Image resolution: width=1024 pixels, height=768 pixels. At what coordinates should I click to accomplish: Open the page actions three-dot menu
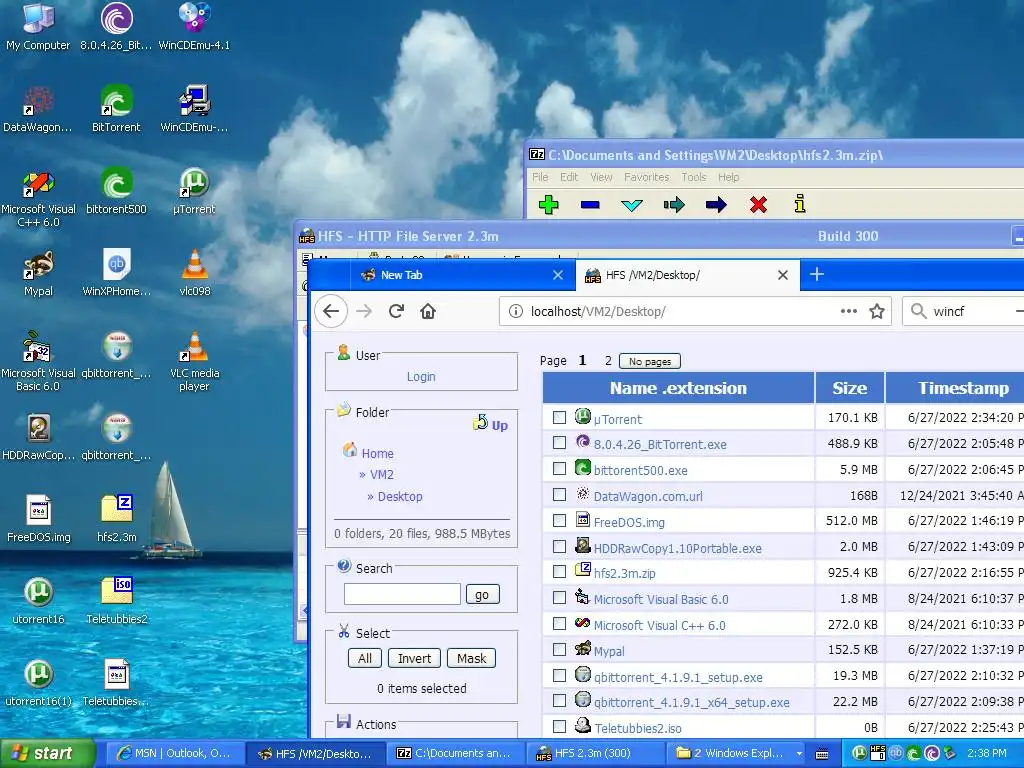(848, 312)
